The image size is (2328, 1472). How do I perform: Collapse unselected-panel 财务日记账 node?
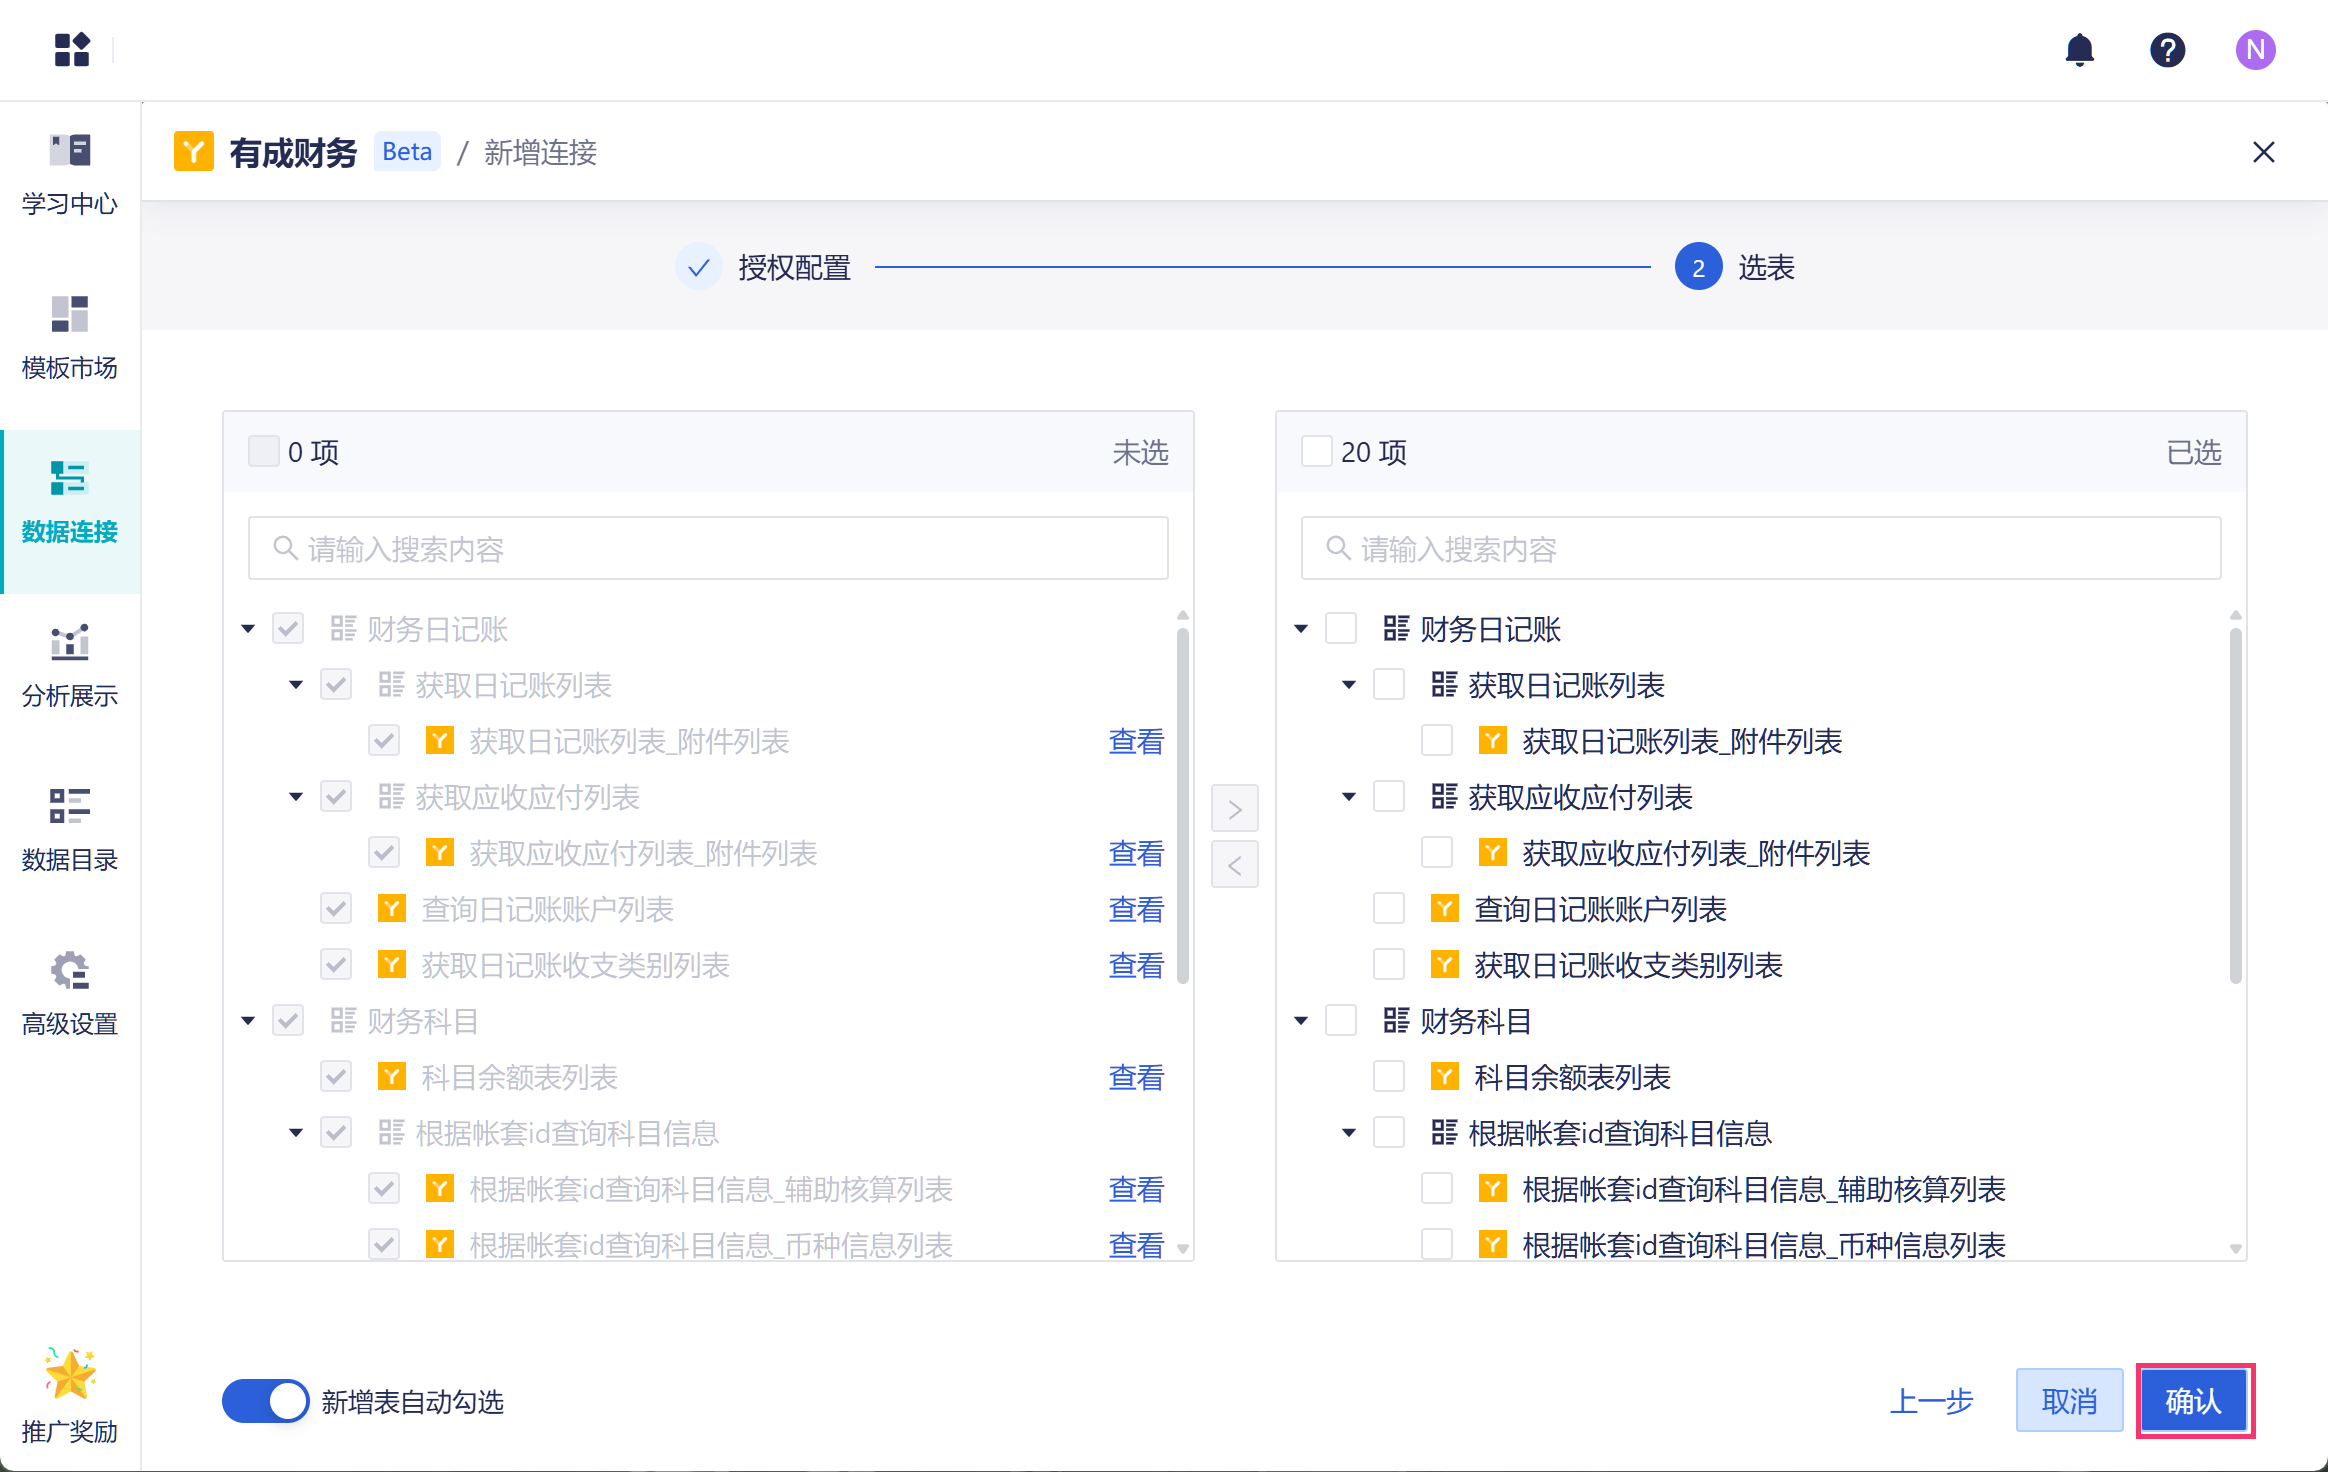248,629
